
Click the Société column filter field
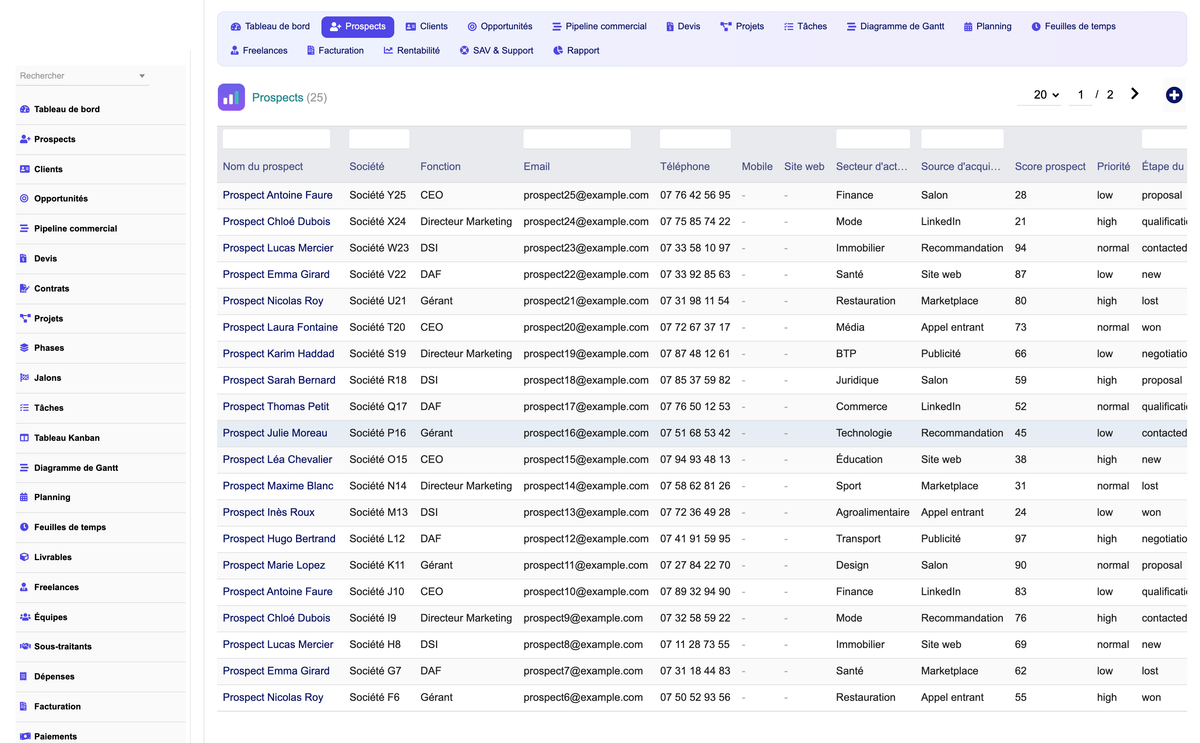(379, 139)
